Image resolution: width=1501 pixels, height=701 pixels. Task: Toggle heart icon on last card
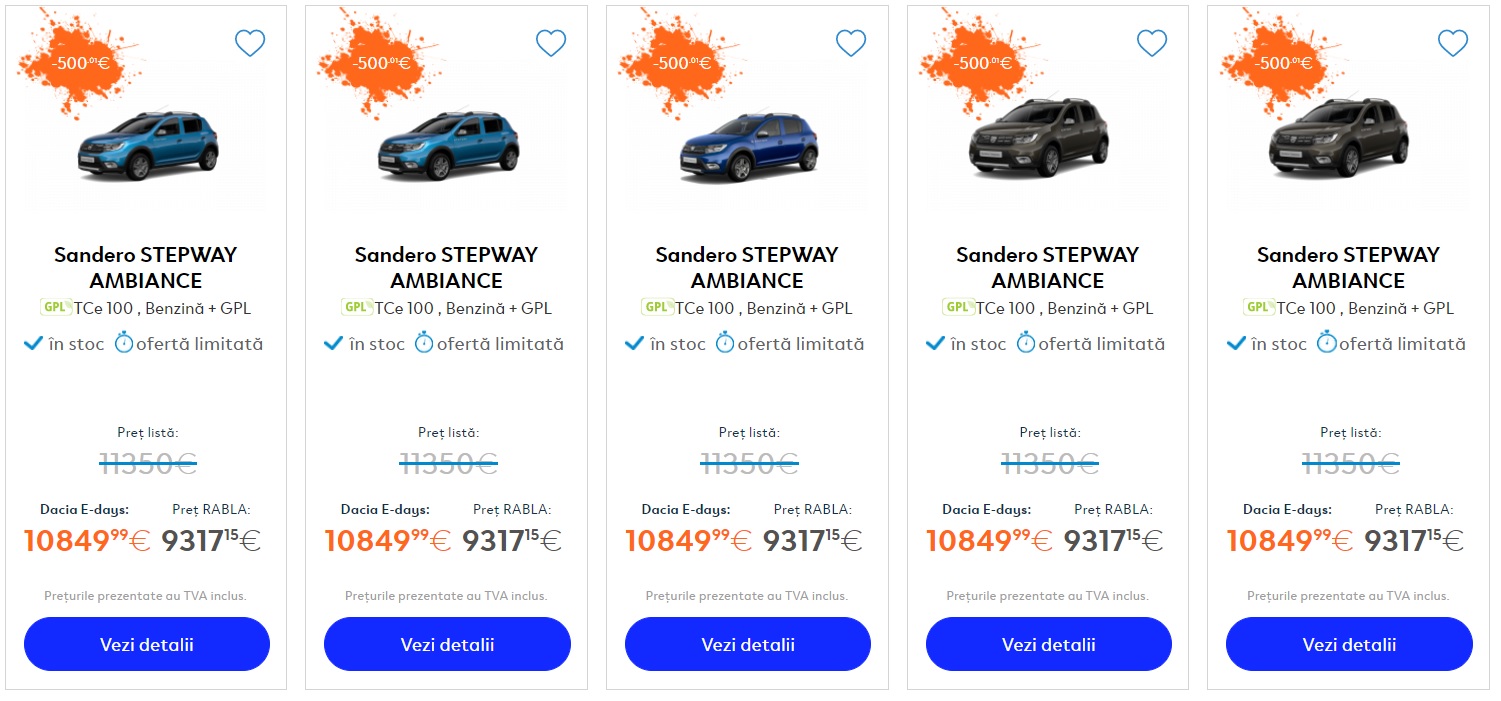(1453, 43)
